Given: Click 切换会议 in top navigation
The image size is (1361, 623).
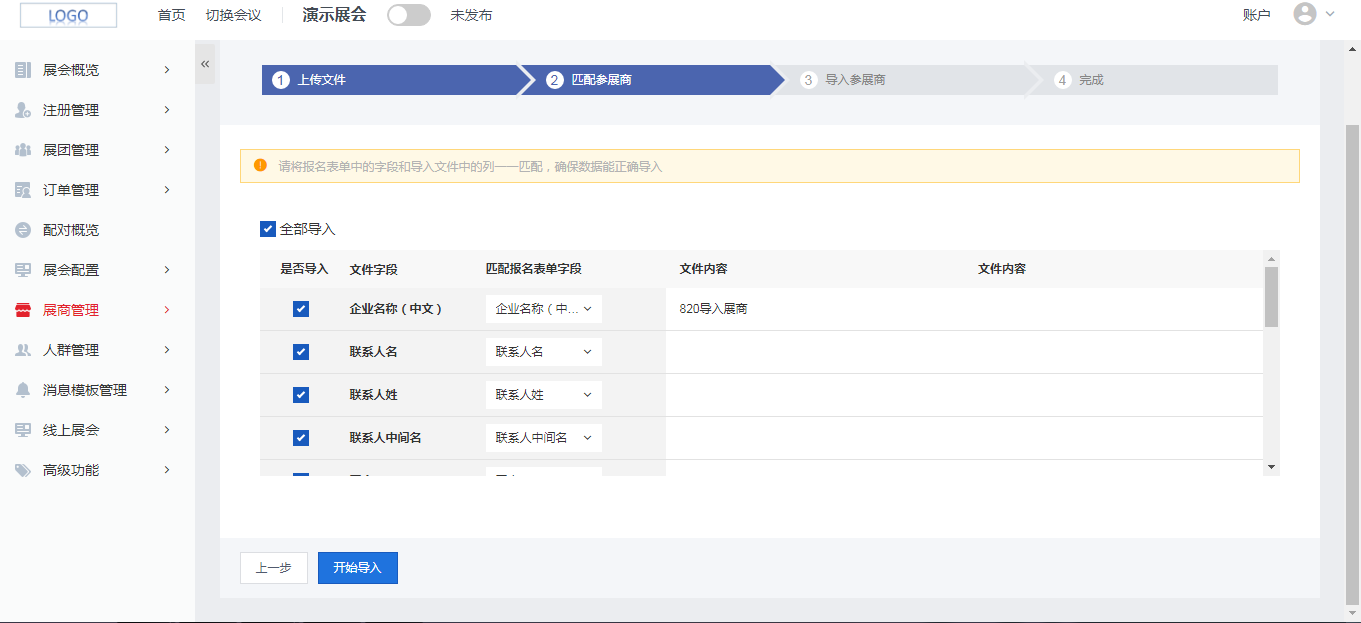Looking at the screenshot, I should tap(233, 15).
